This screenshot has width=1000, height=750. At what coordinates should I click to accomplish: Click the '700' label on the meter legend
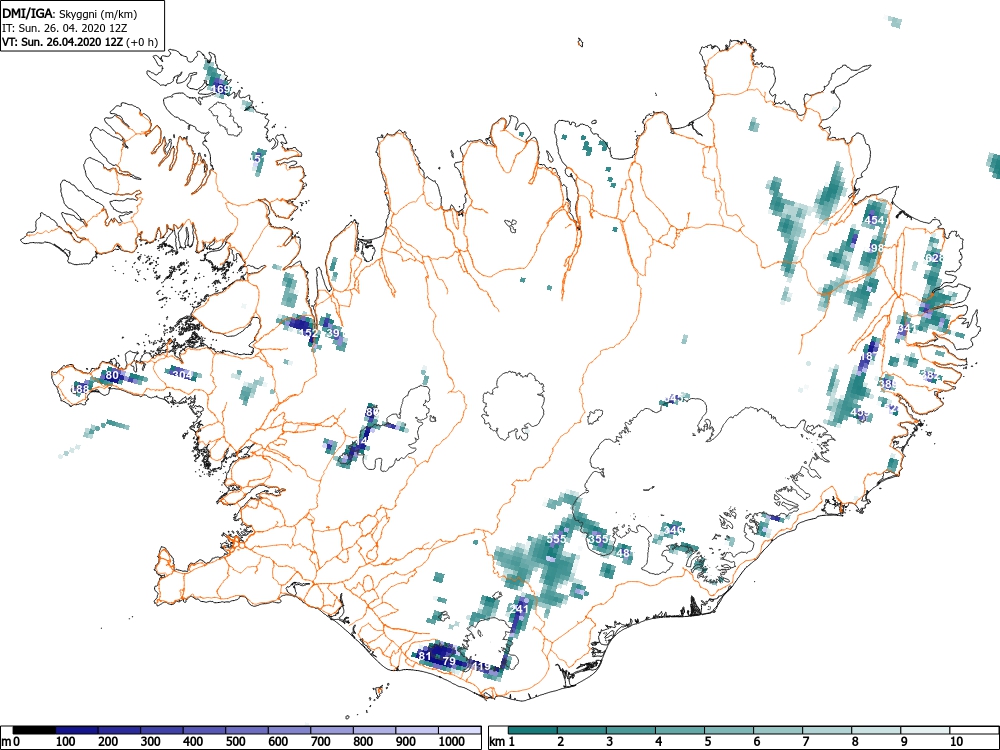click(321, 742)
